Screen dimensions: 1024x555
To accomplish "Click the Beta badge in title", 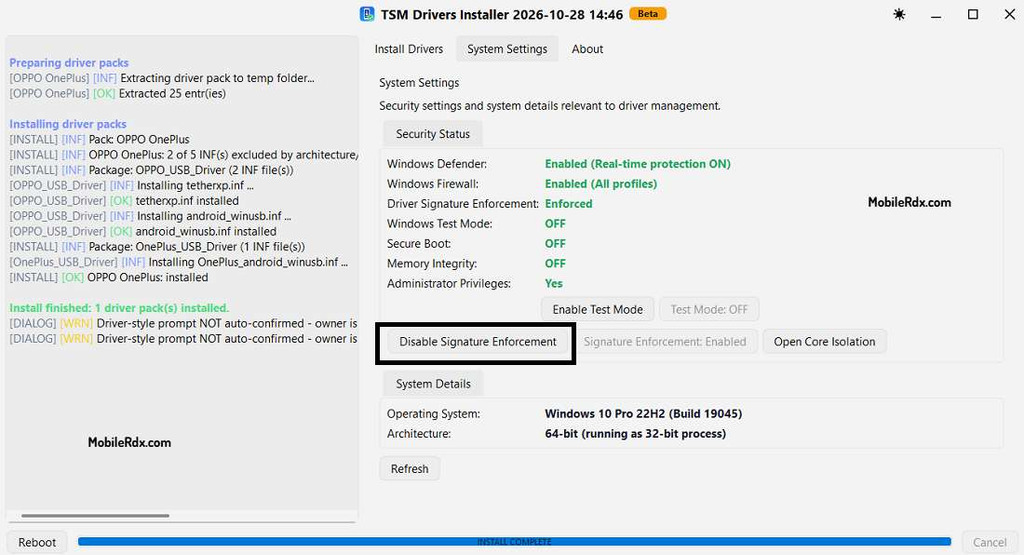I will (647, 14).
